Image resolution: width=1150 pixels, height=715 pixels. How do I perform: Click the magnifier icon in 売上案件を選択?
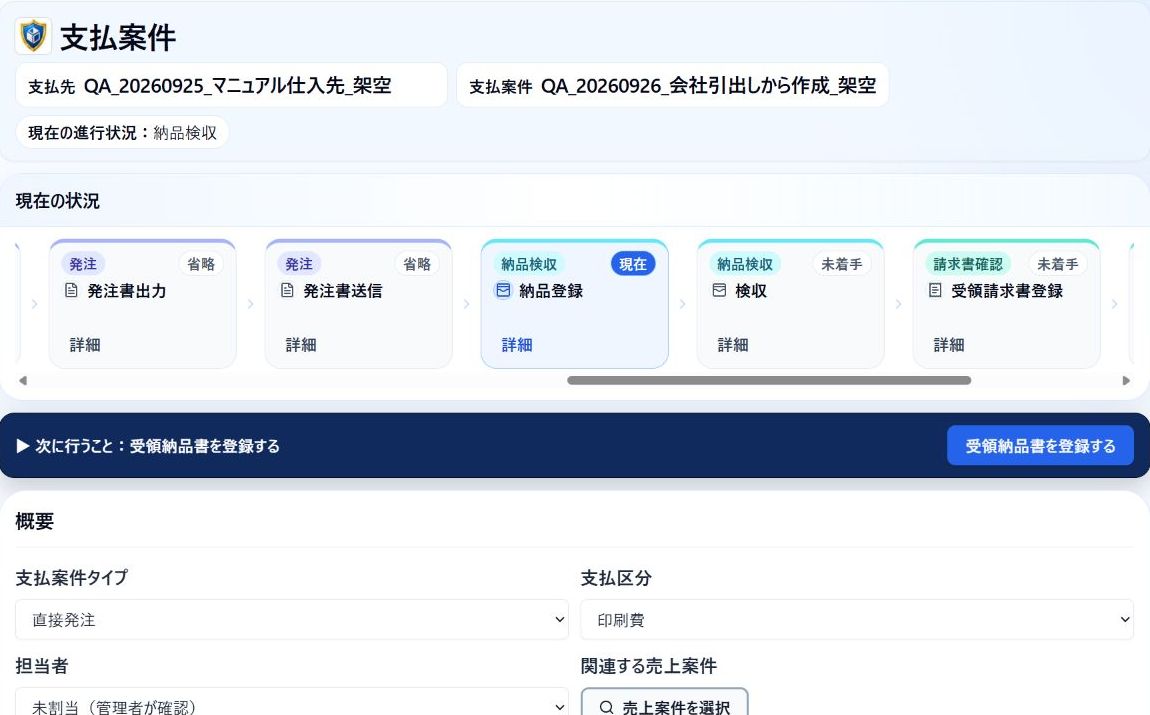(607, 707)
